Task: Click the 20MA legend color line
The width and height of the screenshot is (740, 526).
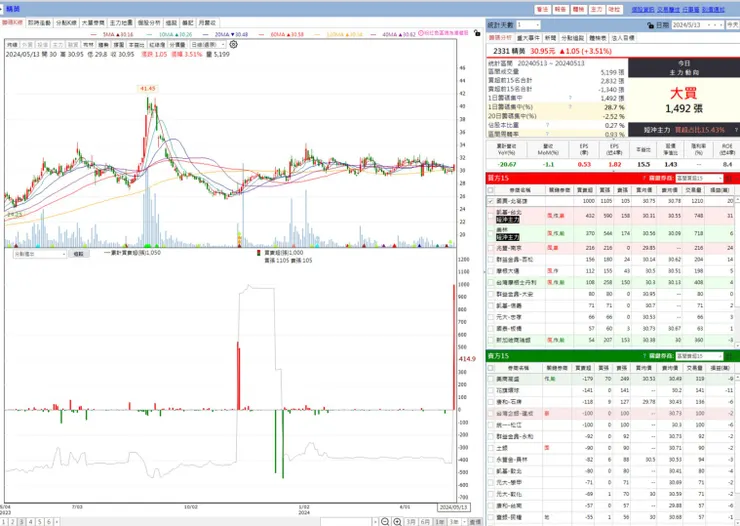Action: (205, 34)
